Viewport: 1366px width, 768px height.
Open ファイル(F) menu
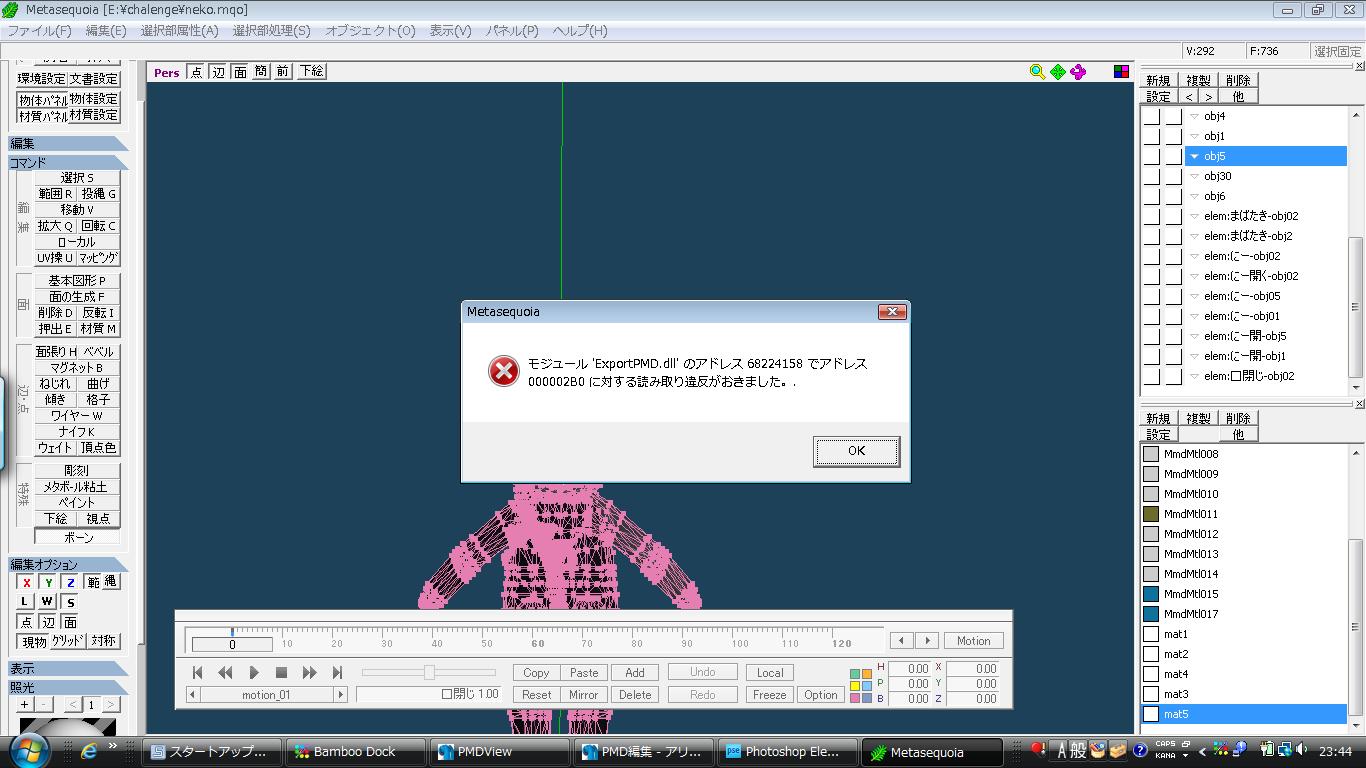click(x=39, y=31)
